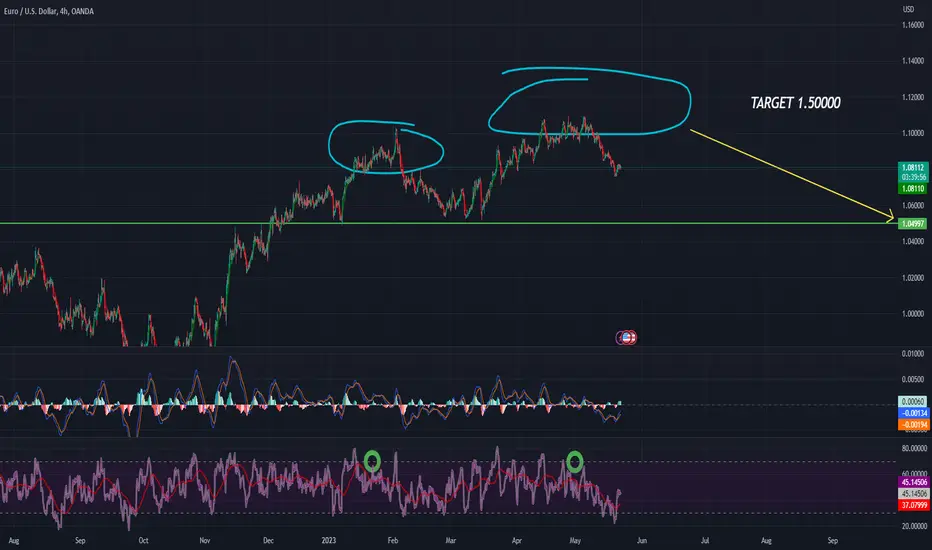
Task: Click the 0.01000 MACD axis label
Action: 913,354
